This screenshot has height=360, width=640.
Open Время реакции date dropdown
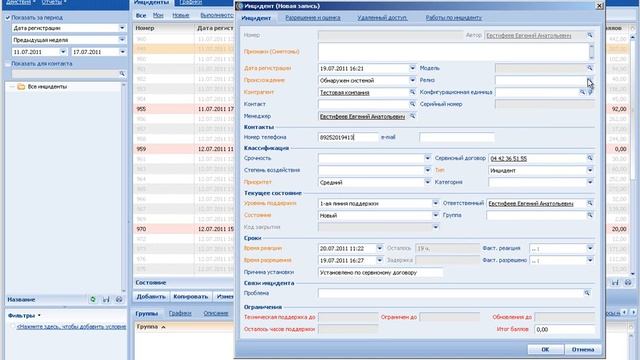[x=379, y=248]
